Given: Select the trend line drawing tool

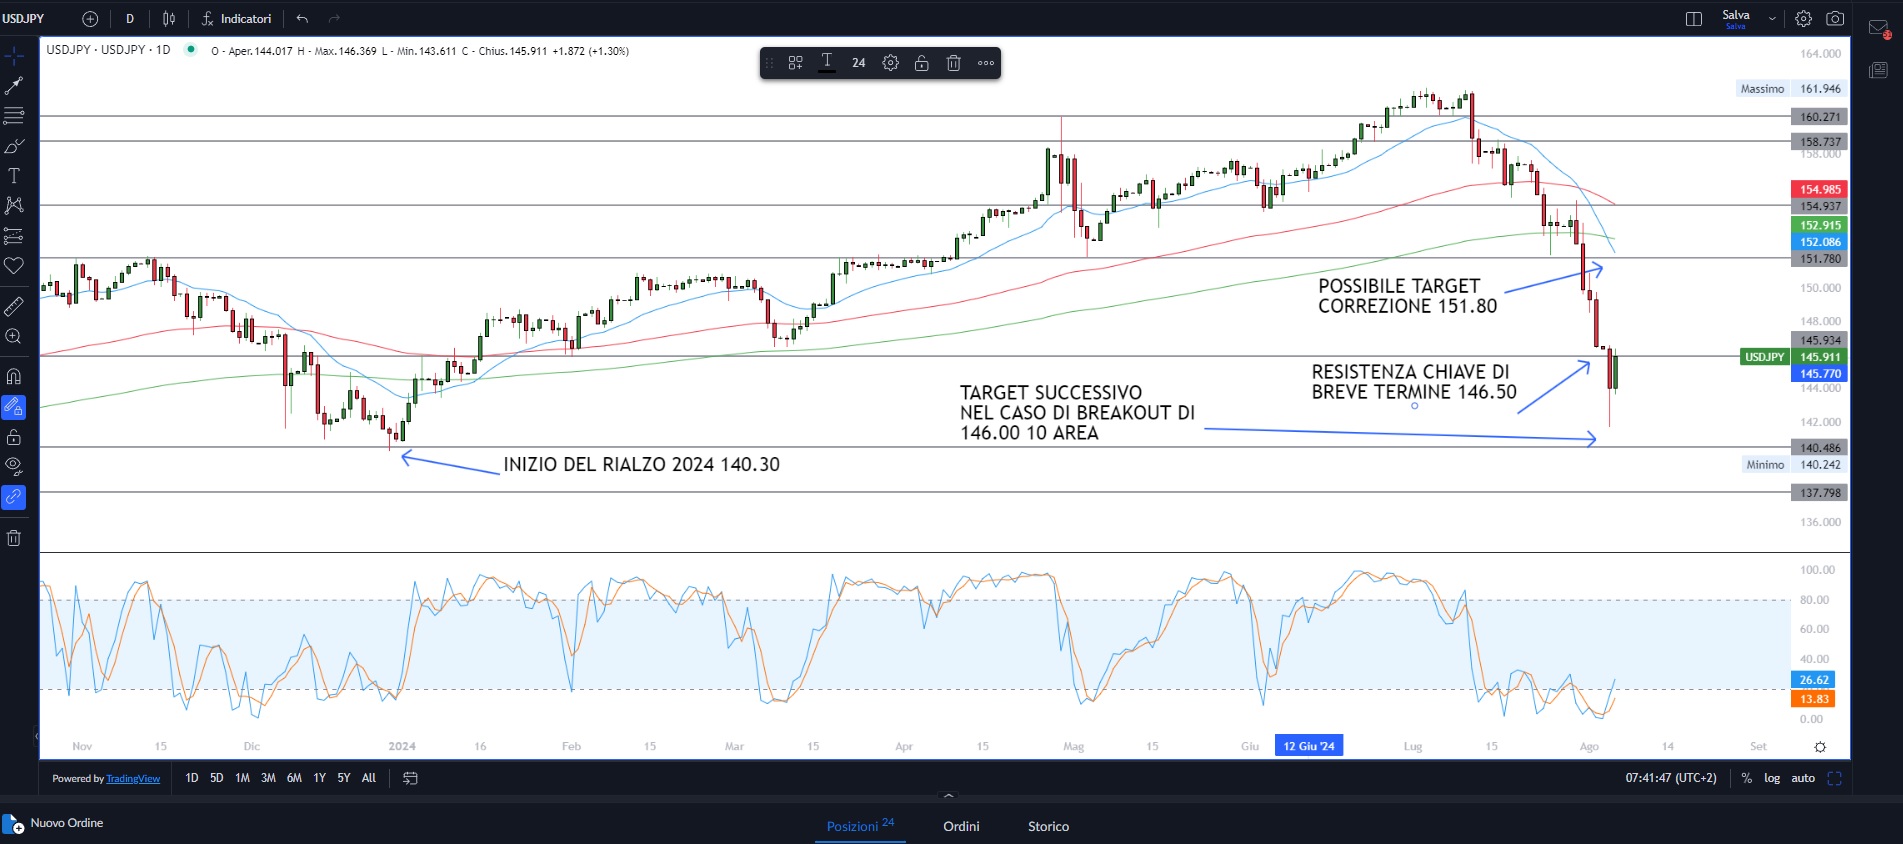Looking at the screenshot, I should coord(14,86).
